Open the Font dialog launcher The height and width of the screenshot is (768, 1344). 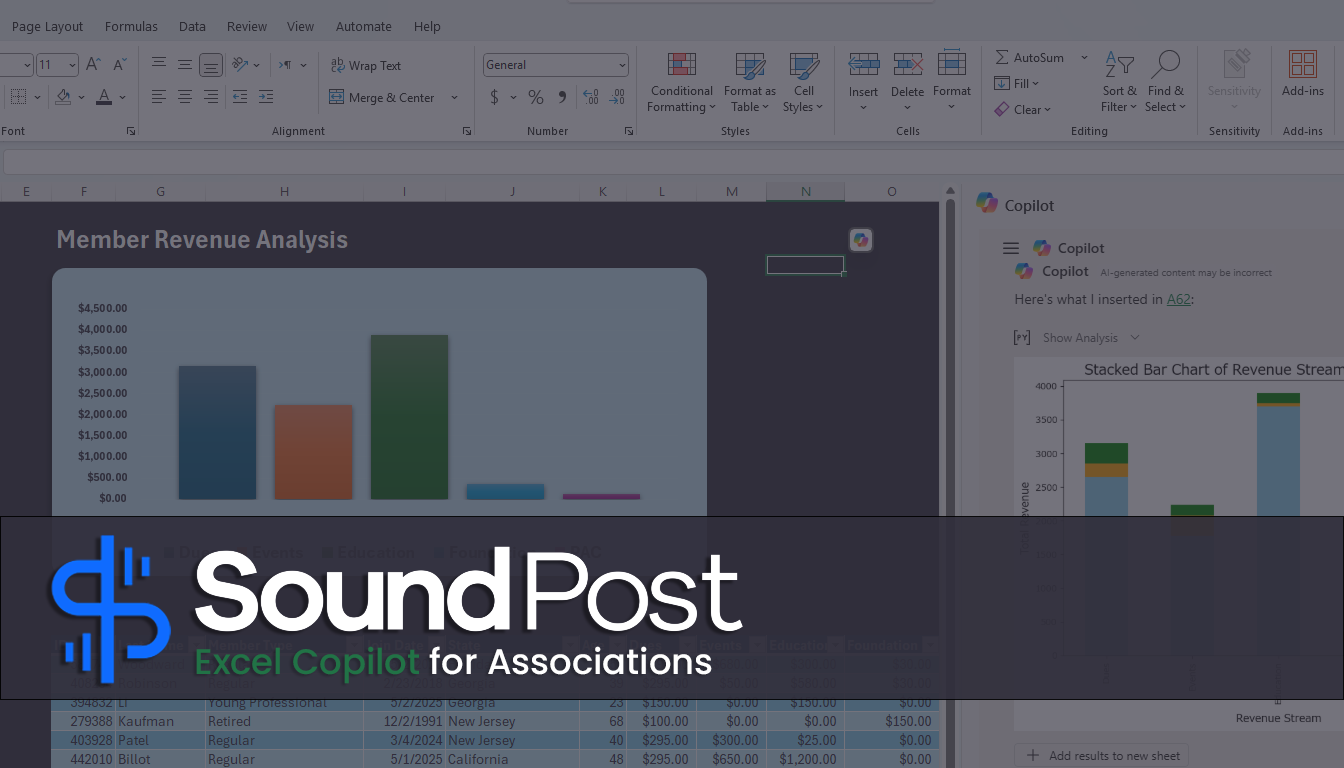131,131
